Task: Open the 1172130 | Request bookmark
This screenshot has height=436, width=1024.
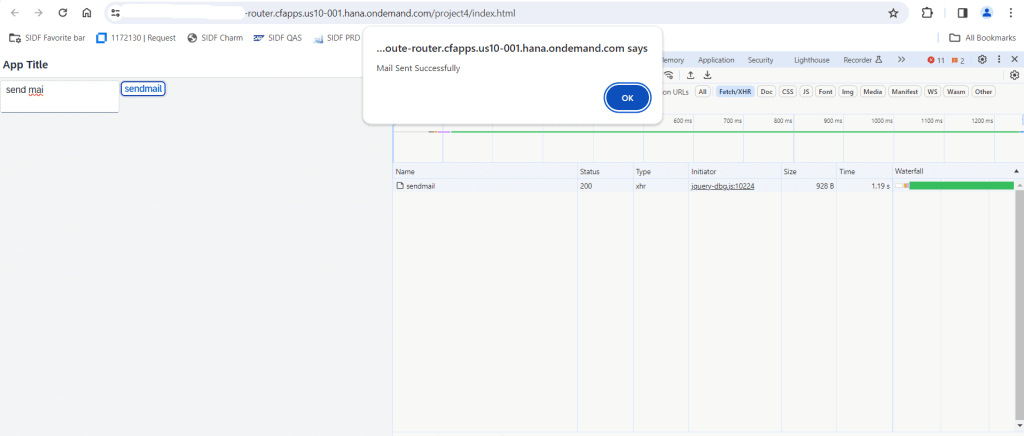Action: 136,38
